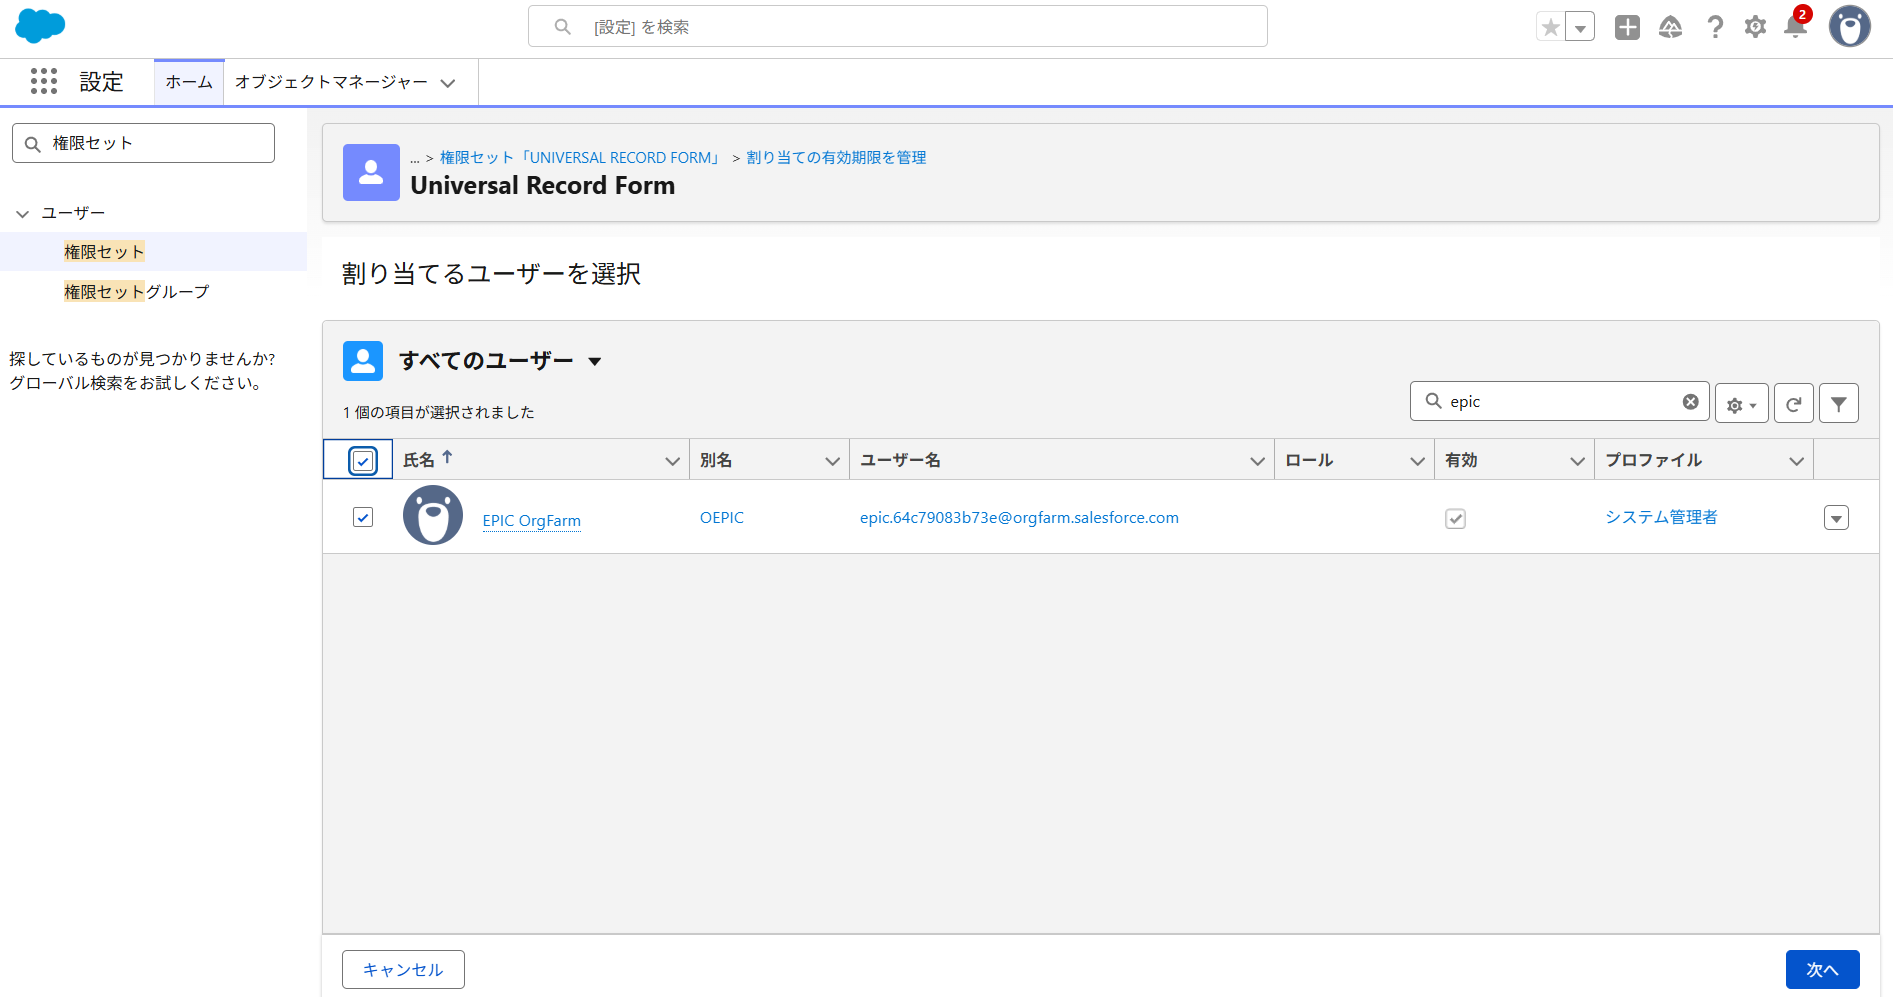
Task: Toggle the select all rows checkbox
Action: pyautogui.click(x=363, y=461)
